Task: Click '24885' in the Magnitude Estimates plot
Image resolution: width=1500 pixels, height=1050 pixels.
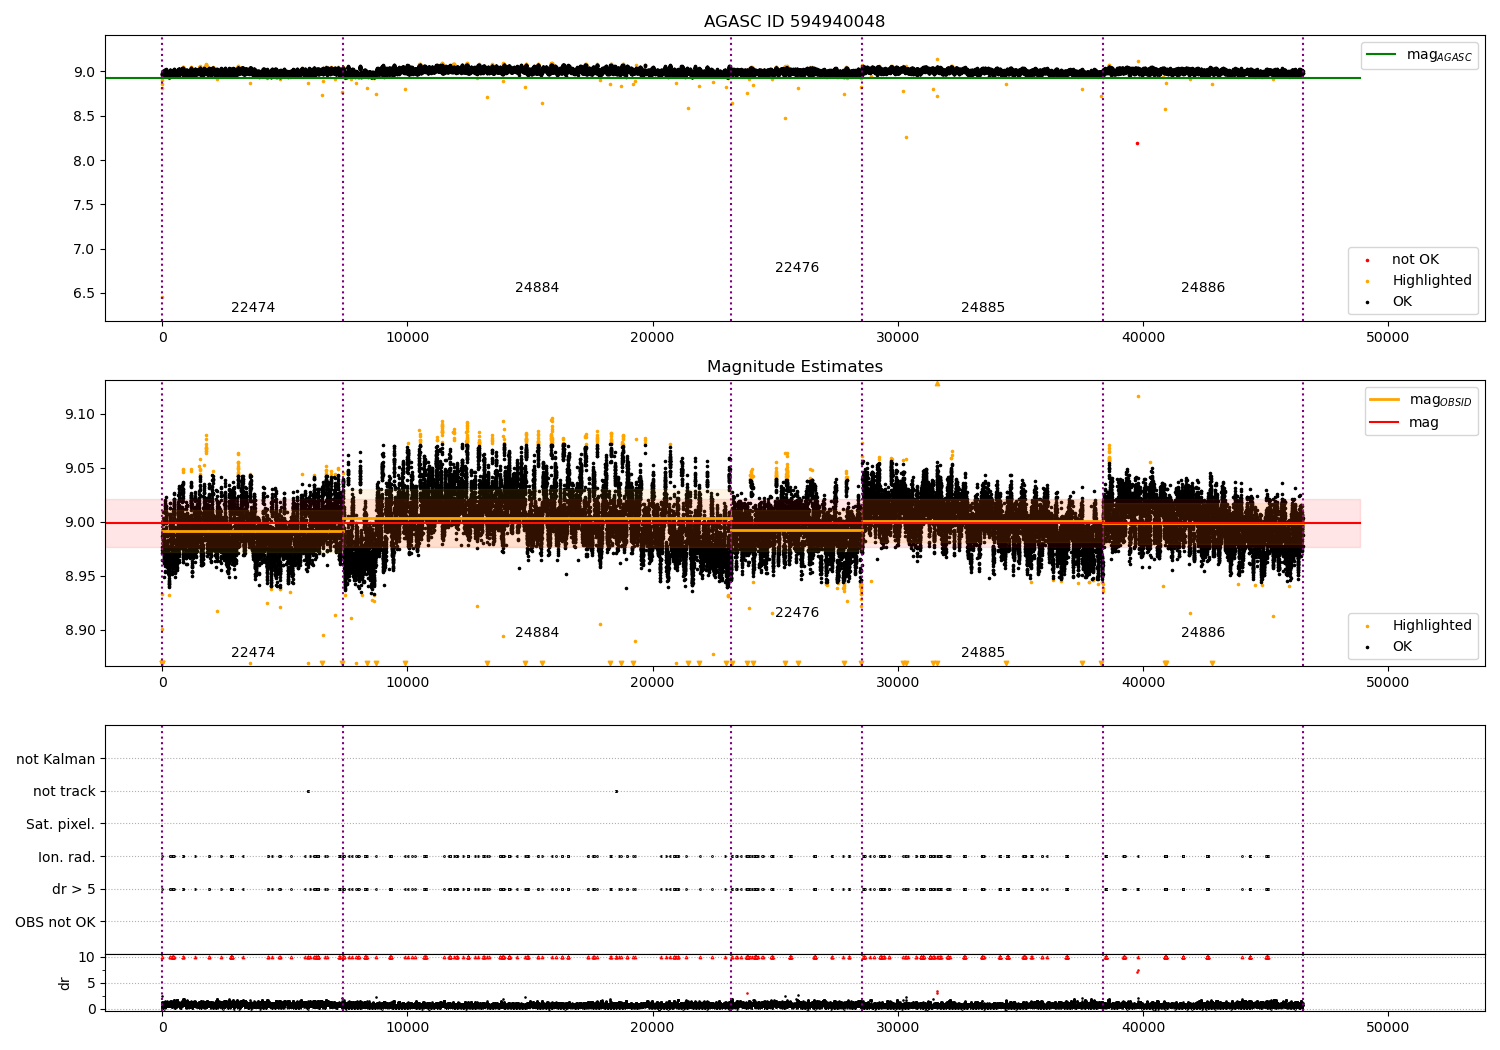Action: point(983,653)
